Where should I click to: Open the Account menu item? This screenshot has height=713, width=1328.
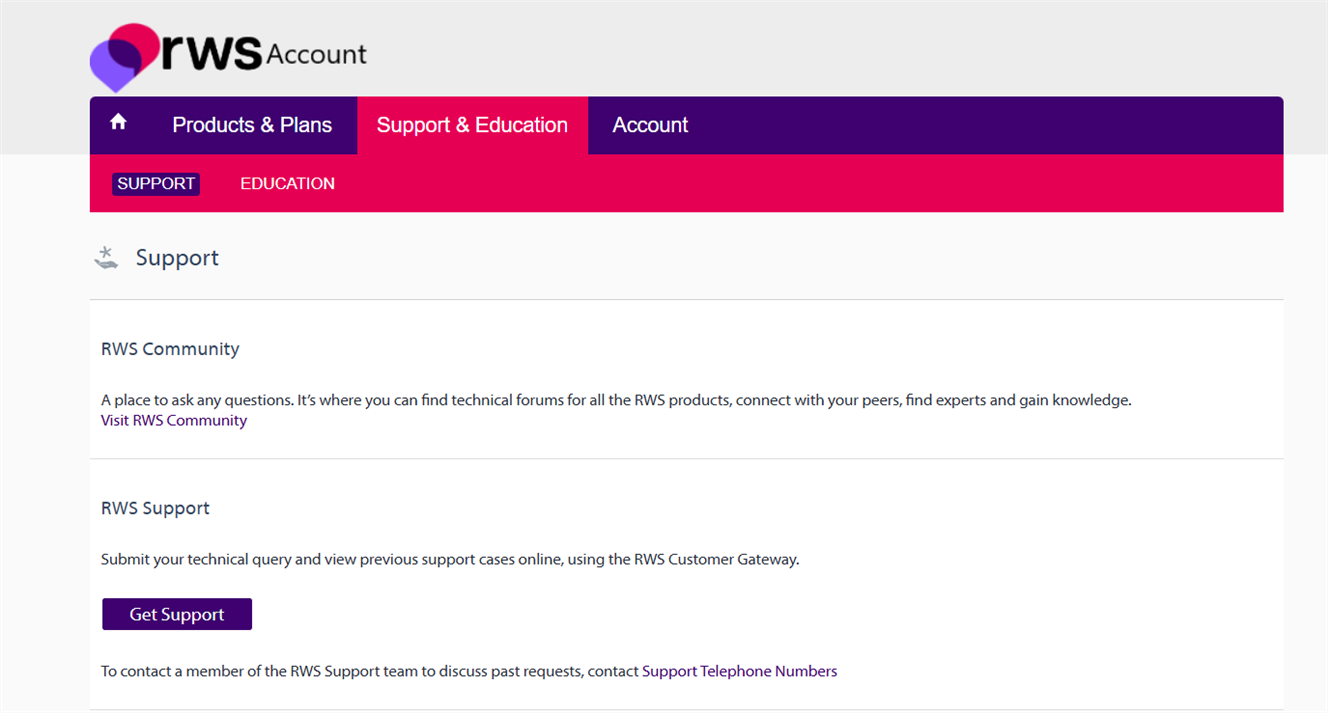(650, 125)
